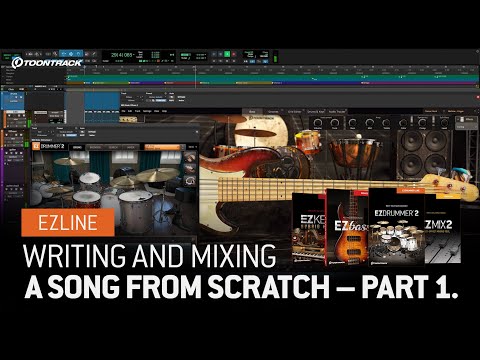Select the magnifier zoom tool in toolbar
Viewport: 480px width, 360px height.
pos(55,54)
